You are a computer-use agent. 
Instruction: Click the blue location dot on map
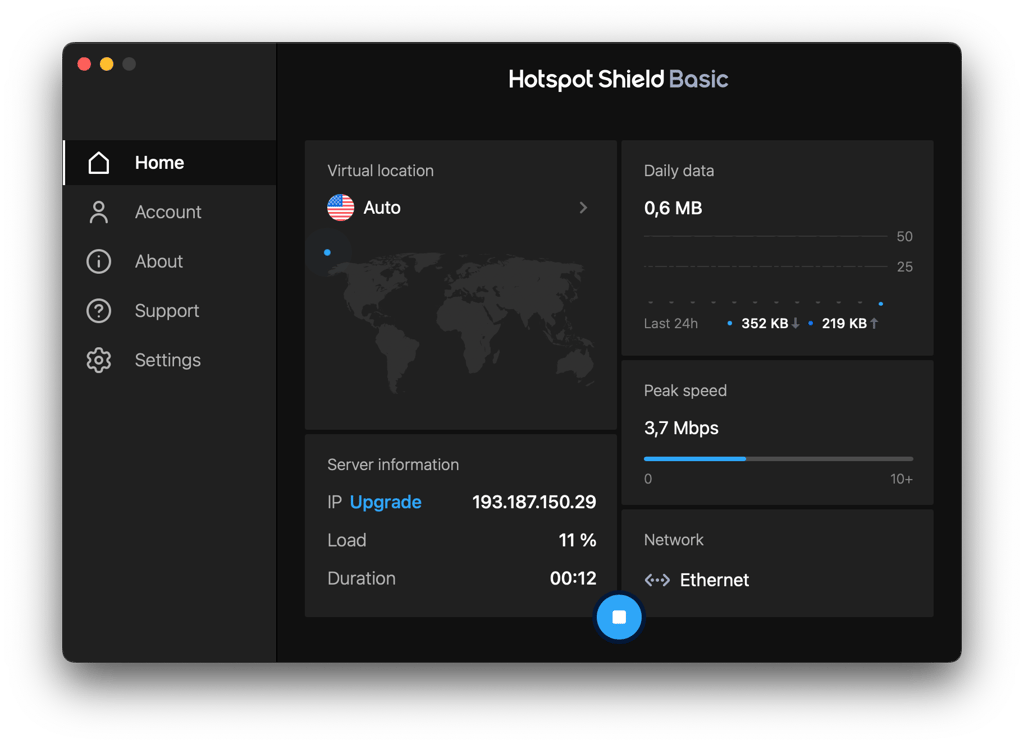click(327, 252)
